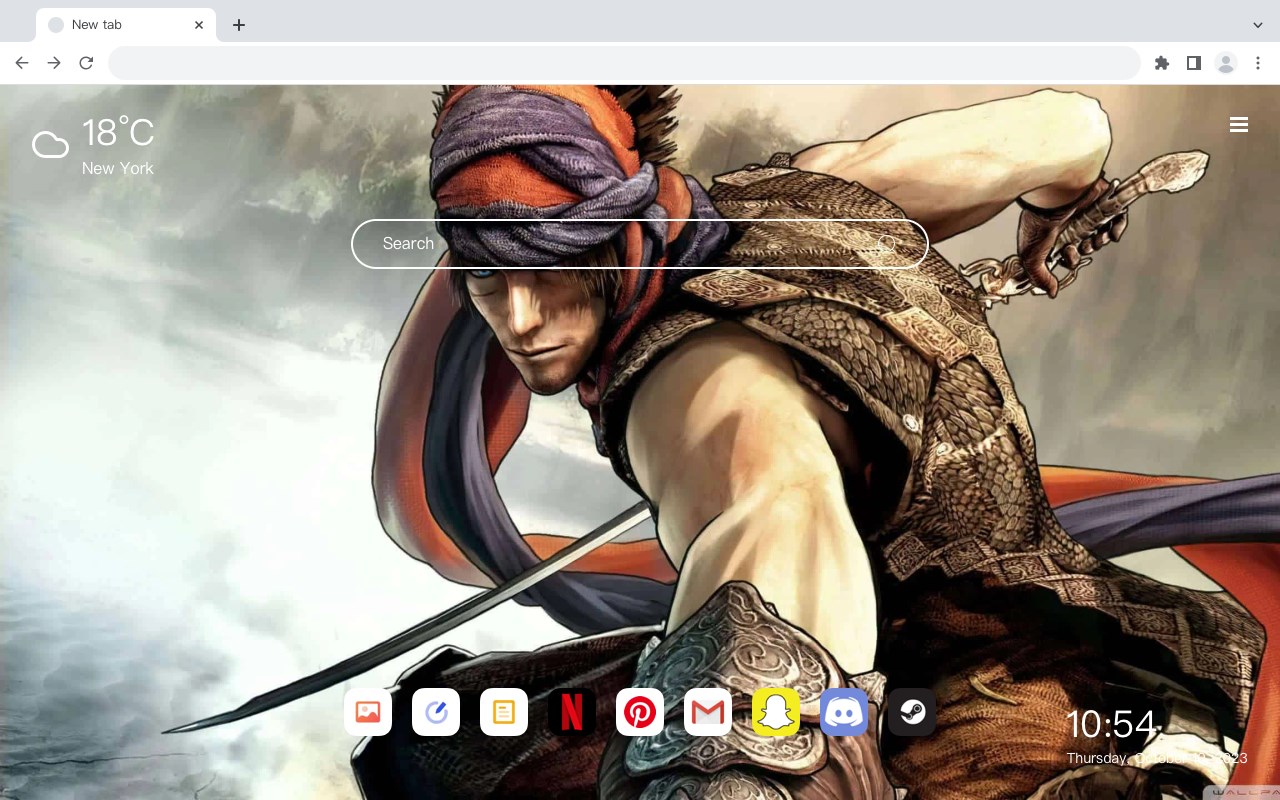Viewport: 1280px width, 800px height.
Task: Click the 18°C temperature reading
Action: coord(118,134)
